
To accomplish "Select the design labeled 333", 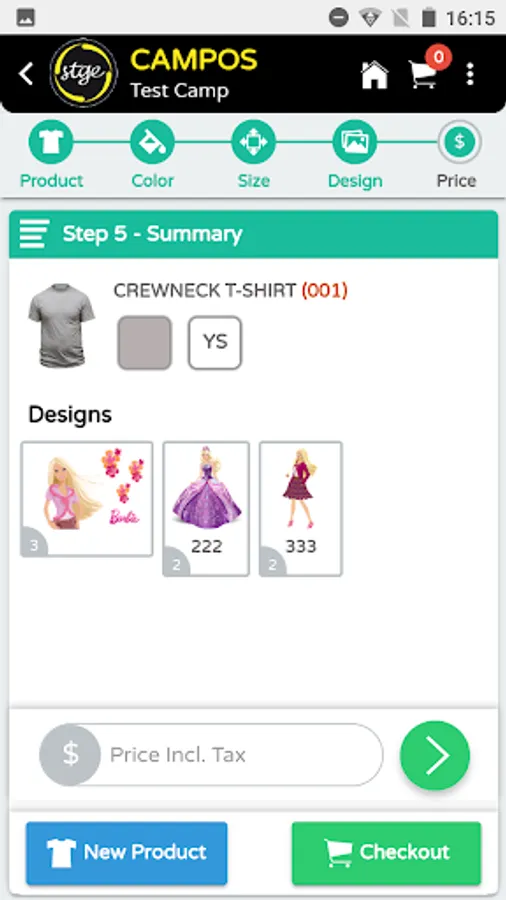I will tap(301, 509).
